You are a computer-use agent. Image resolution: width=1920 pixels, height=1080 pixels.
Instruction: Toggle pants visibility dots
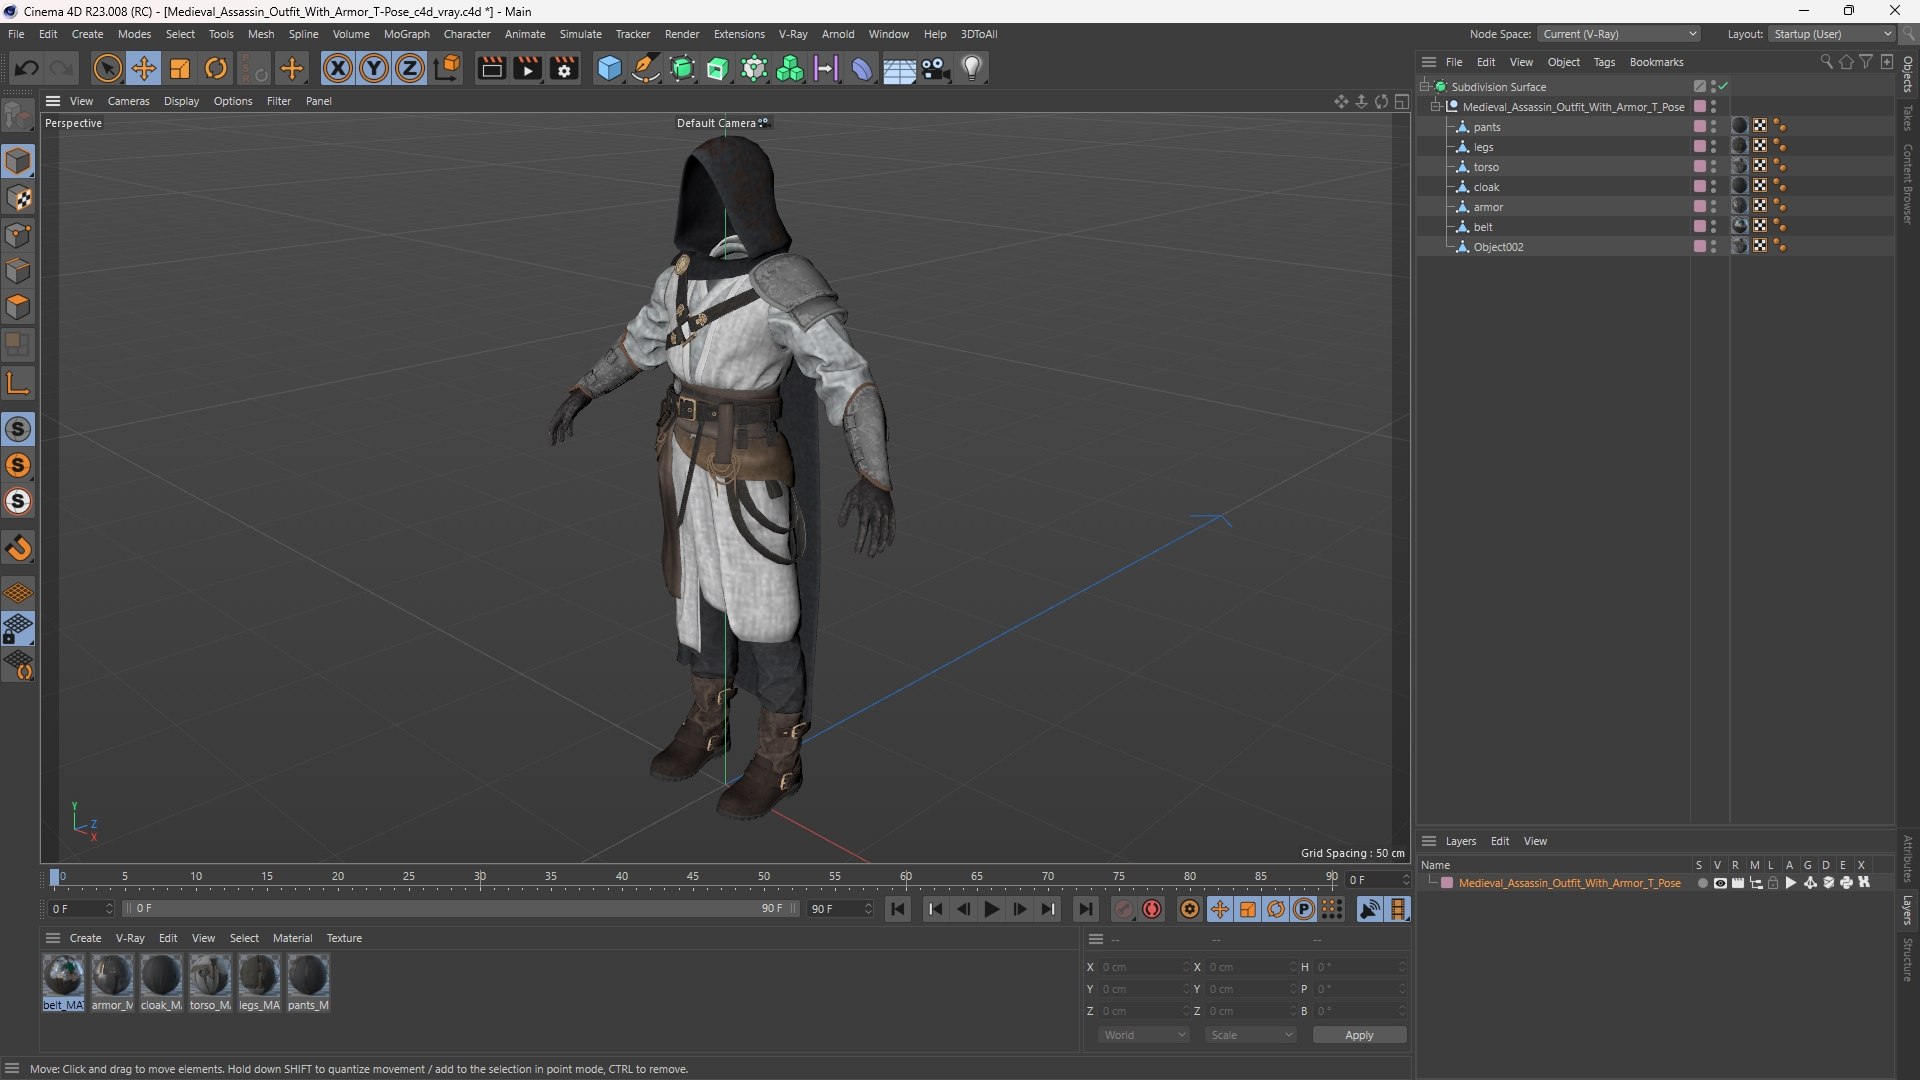pyautogui.click(x=1713, y=127)
